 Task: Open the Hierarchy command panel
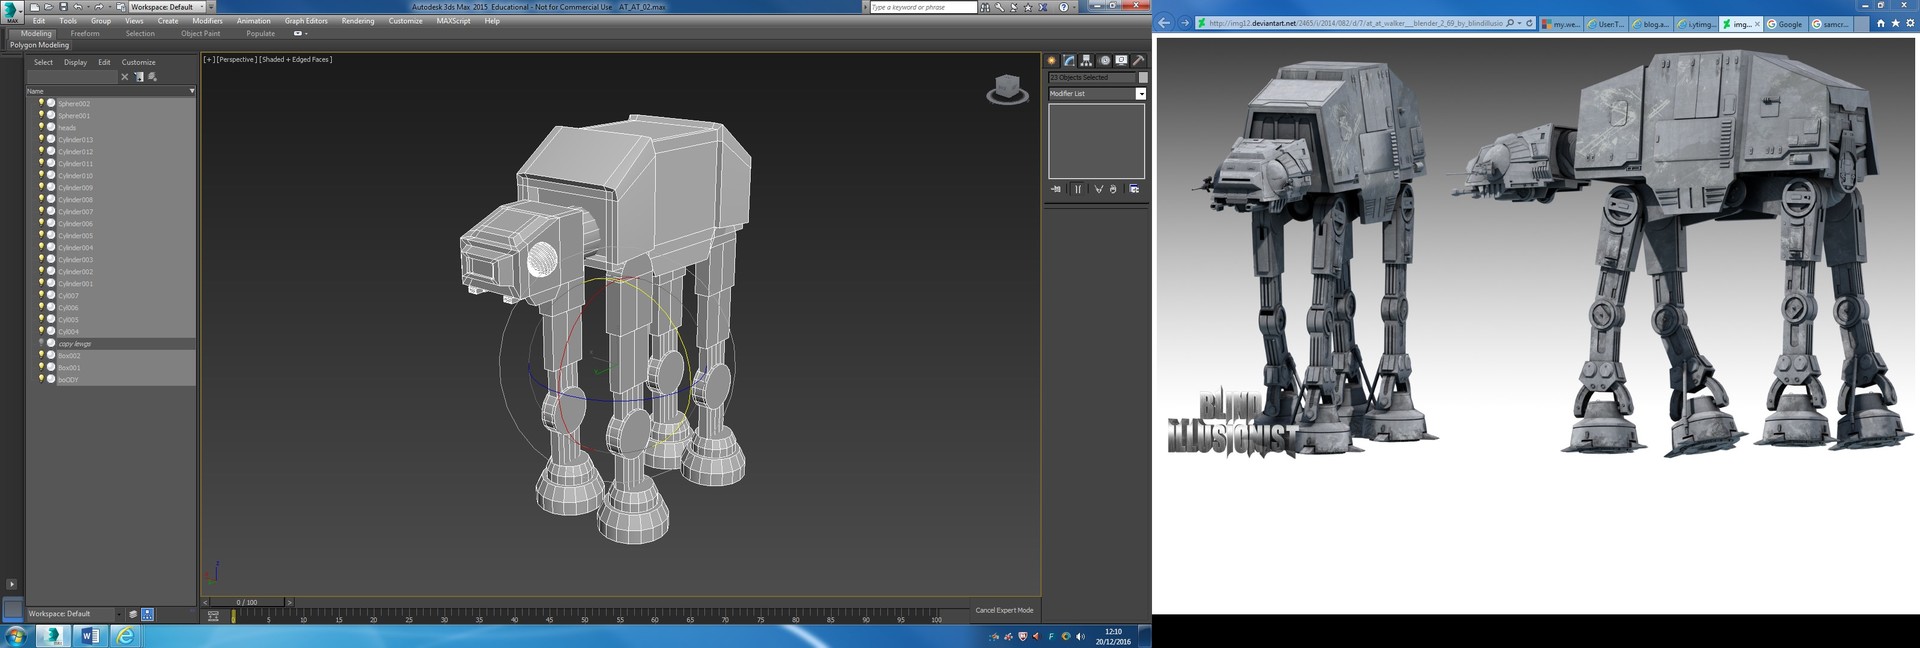(x=1086, y=61)
